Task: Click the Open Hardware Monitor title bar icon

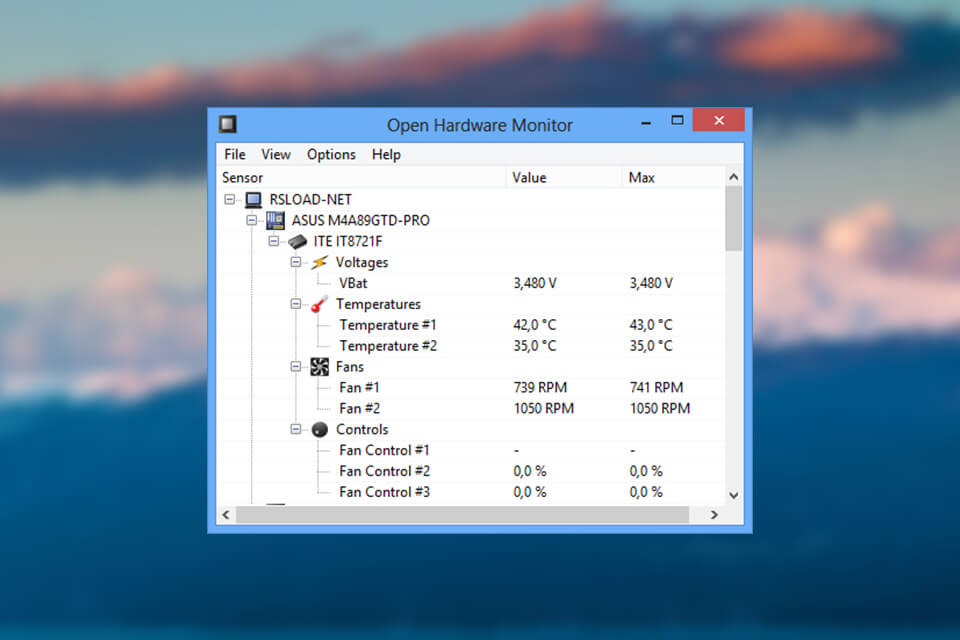Action: (228, 122)
